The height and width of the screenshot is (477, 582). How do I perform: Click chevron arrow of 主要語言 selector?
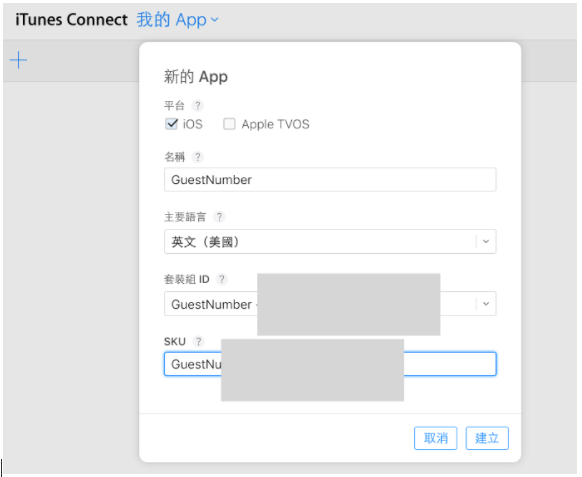tap(486, 242)
